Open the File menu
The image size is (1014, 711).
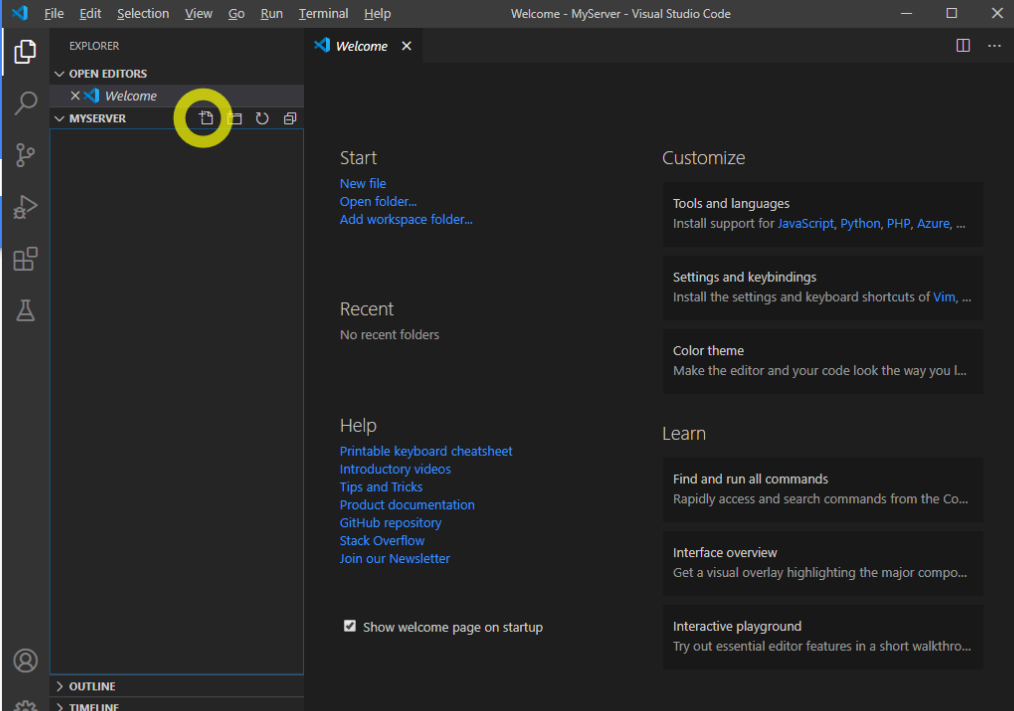pos(54,14)
